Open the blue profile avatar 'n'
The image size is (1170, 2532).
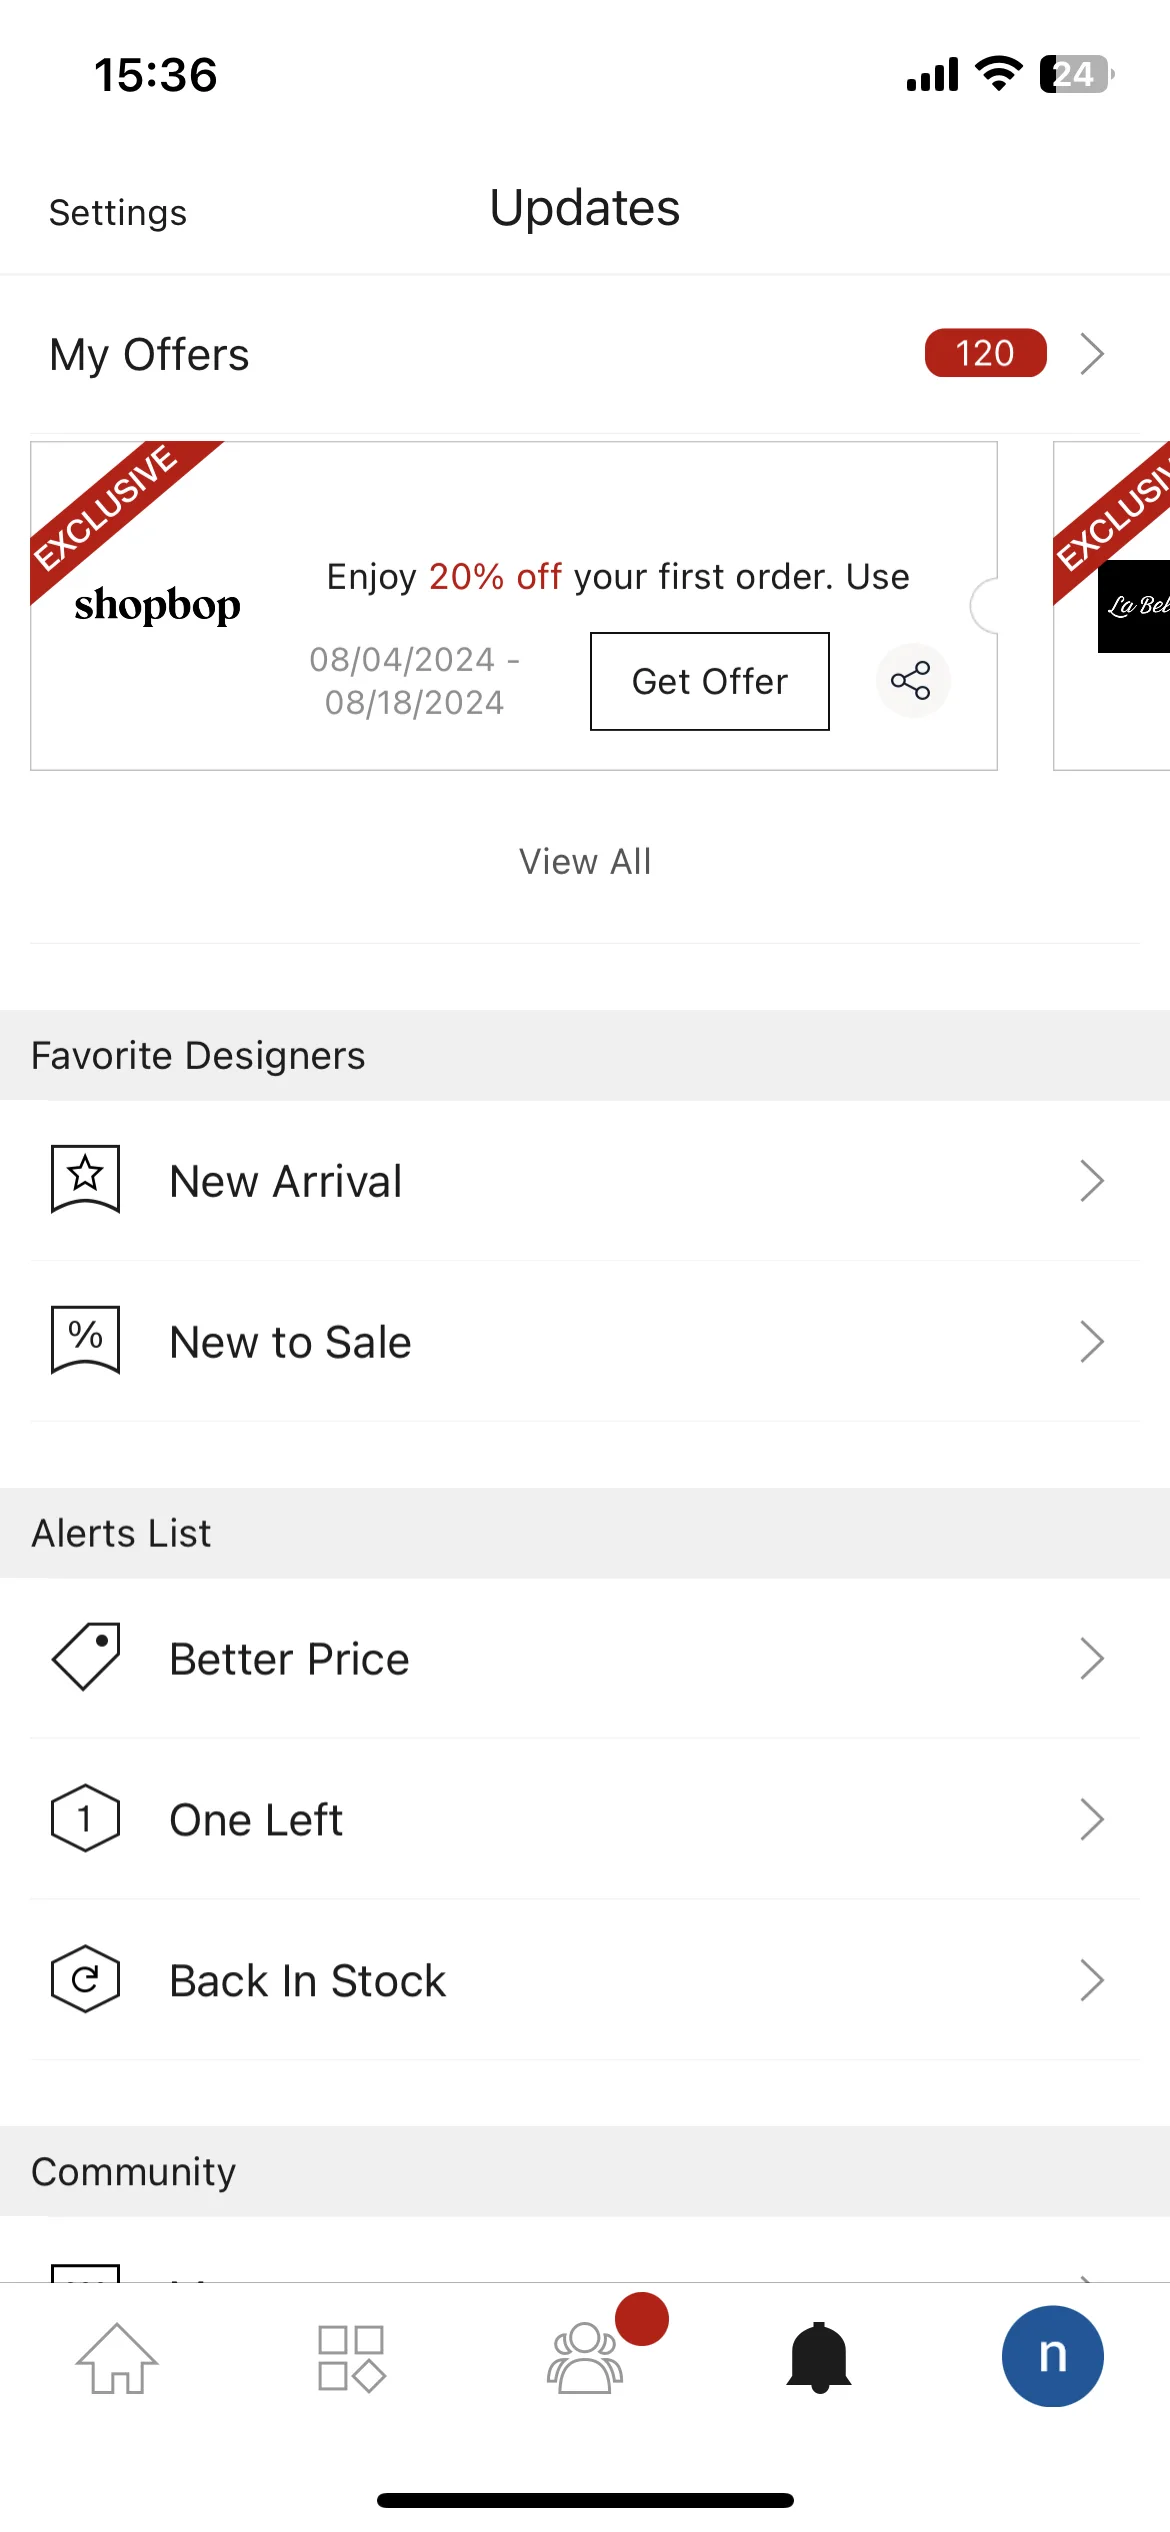[1053, 2356]
